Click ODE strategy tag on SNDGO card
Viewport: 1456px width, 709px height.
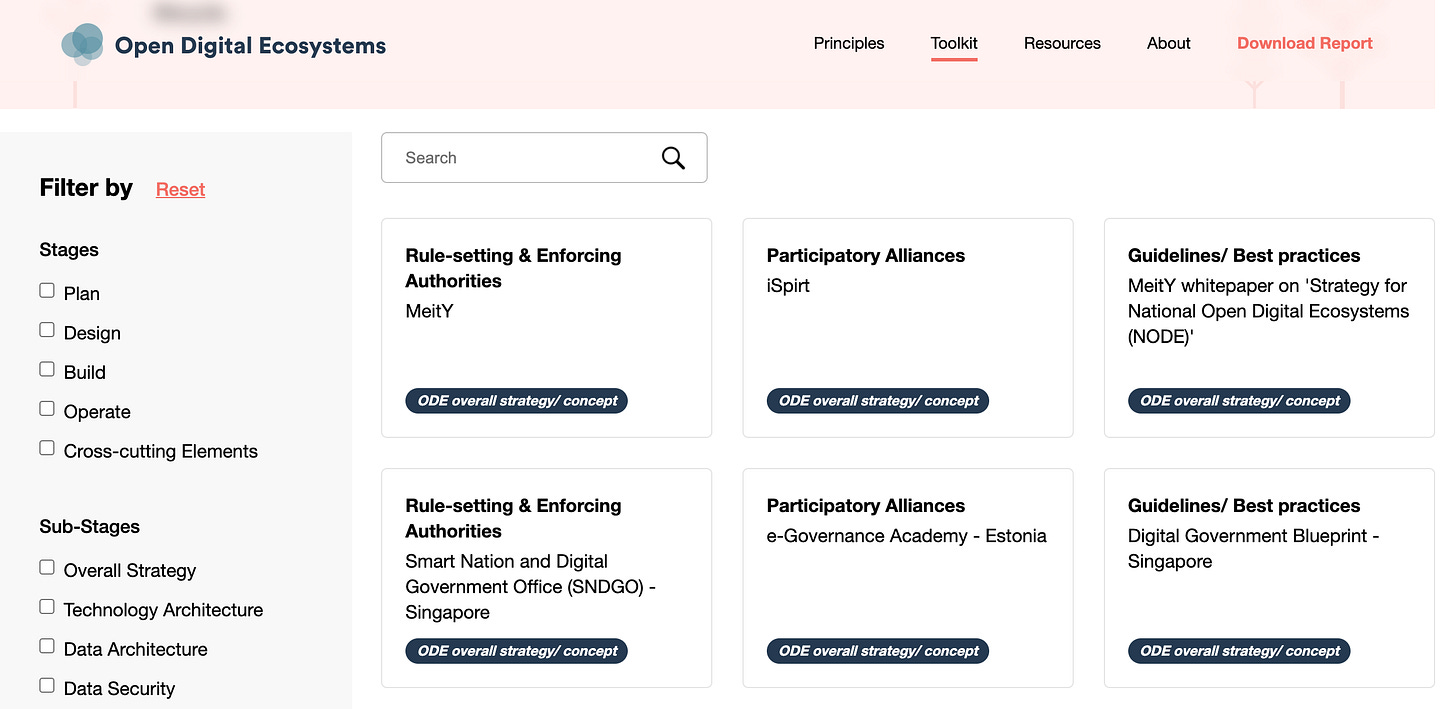point(517,651)
